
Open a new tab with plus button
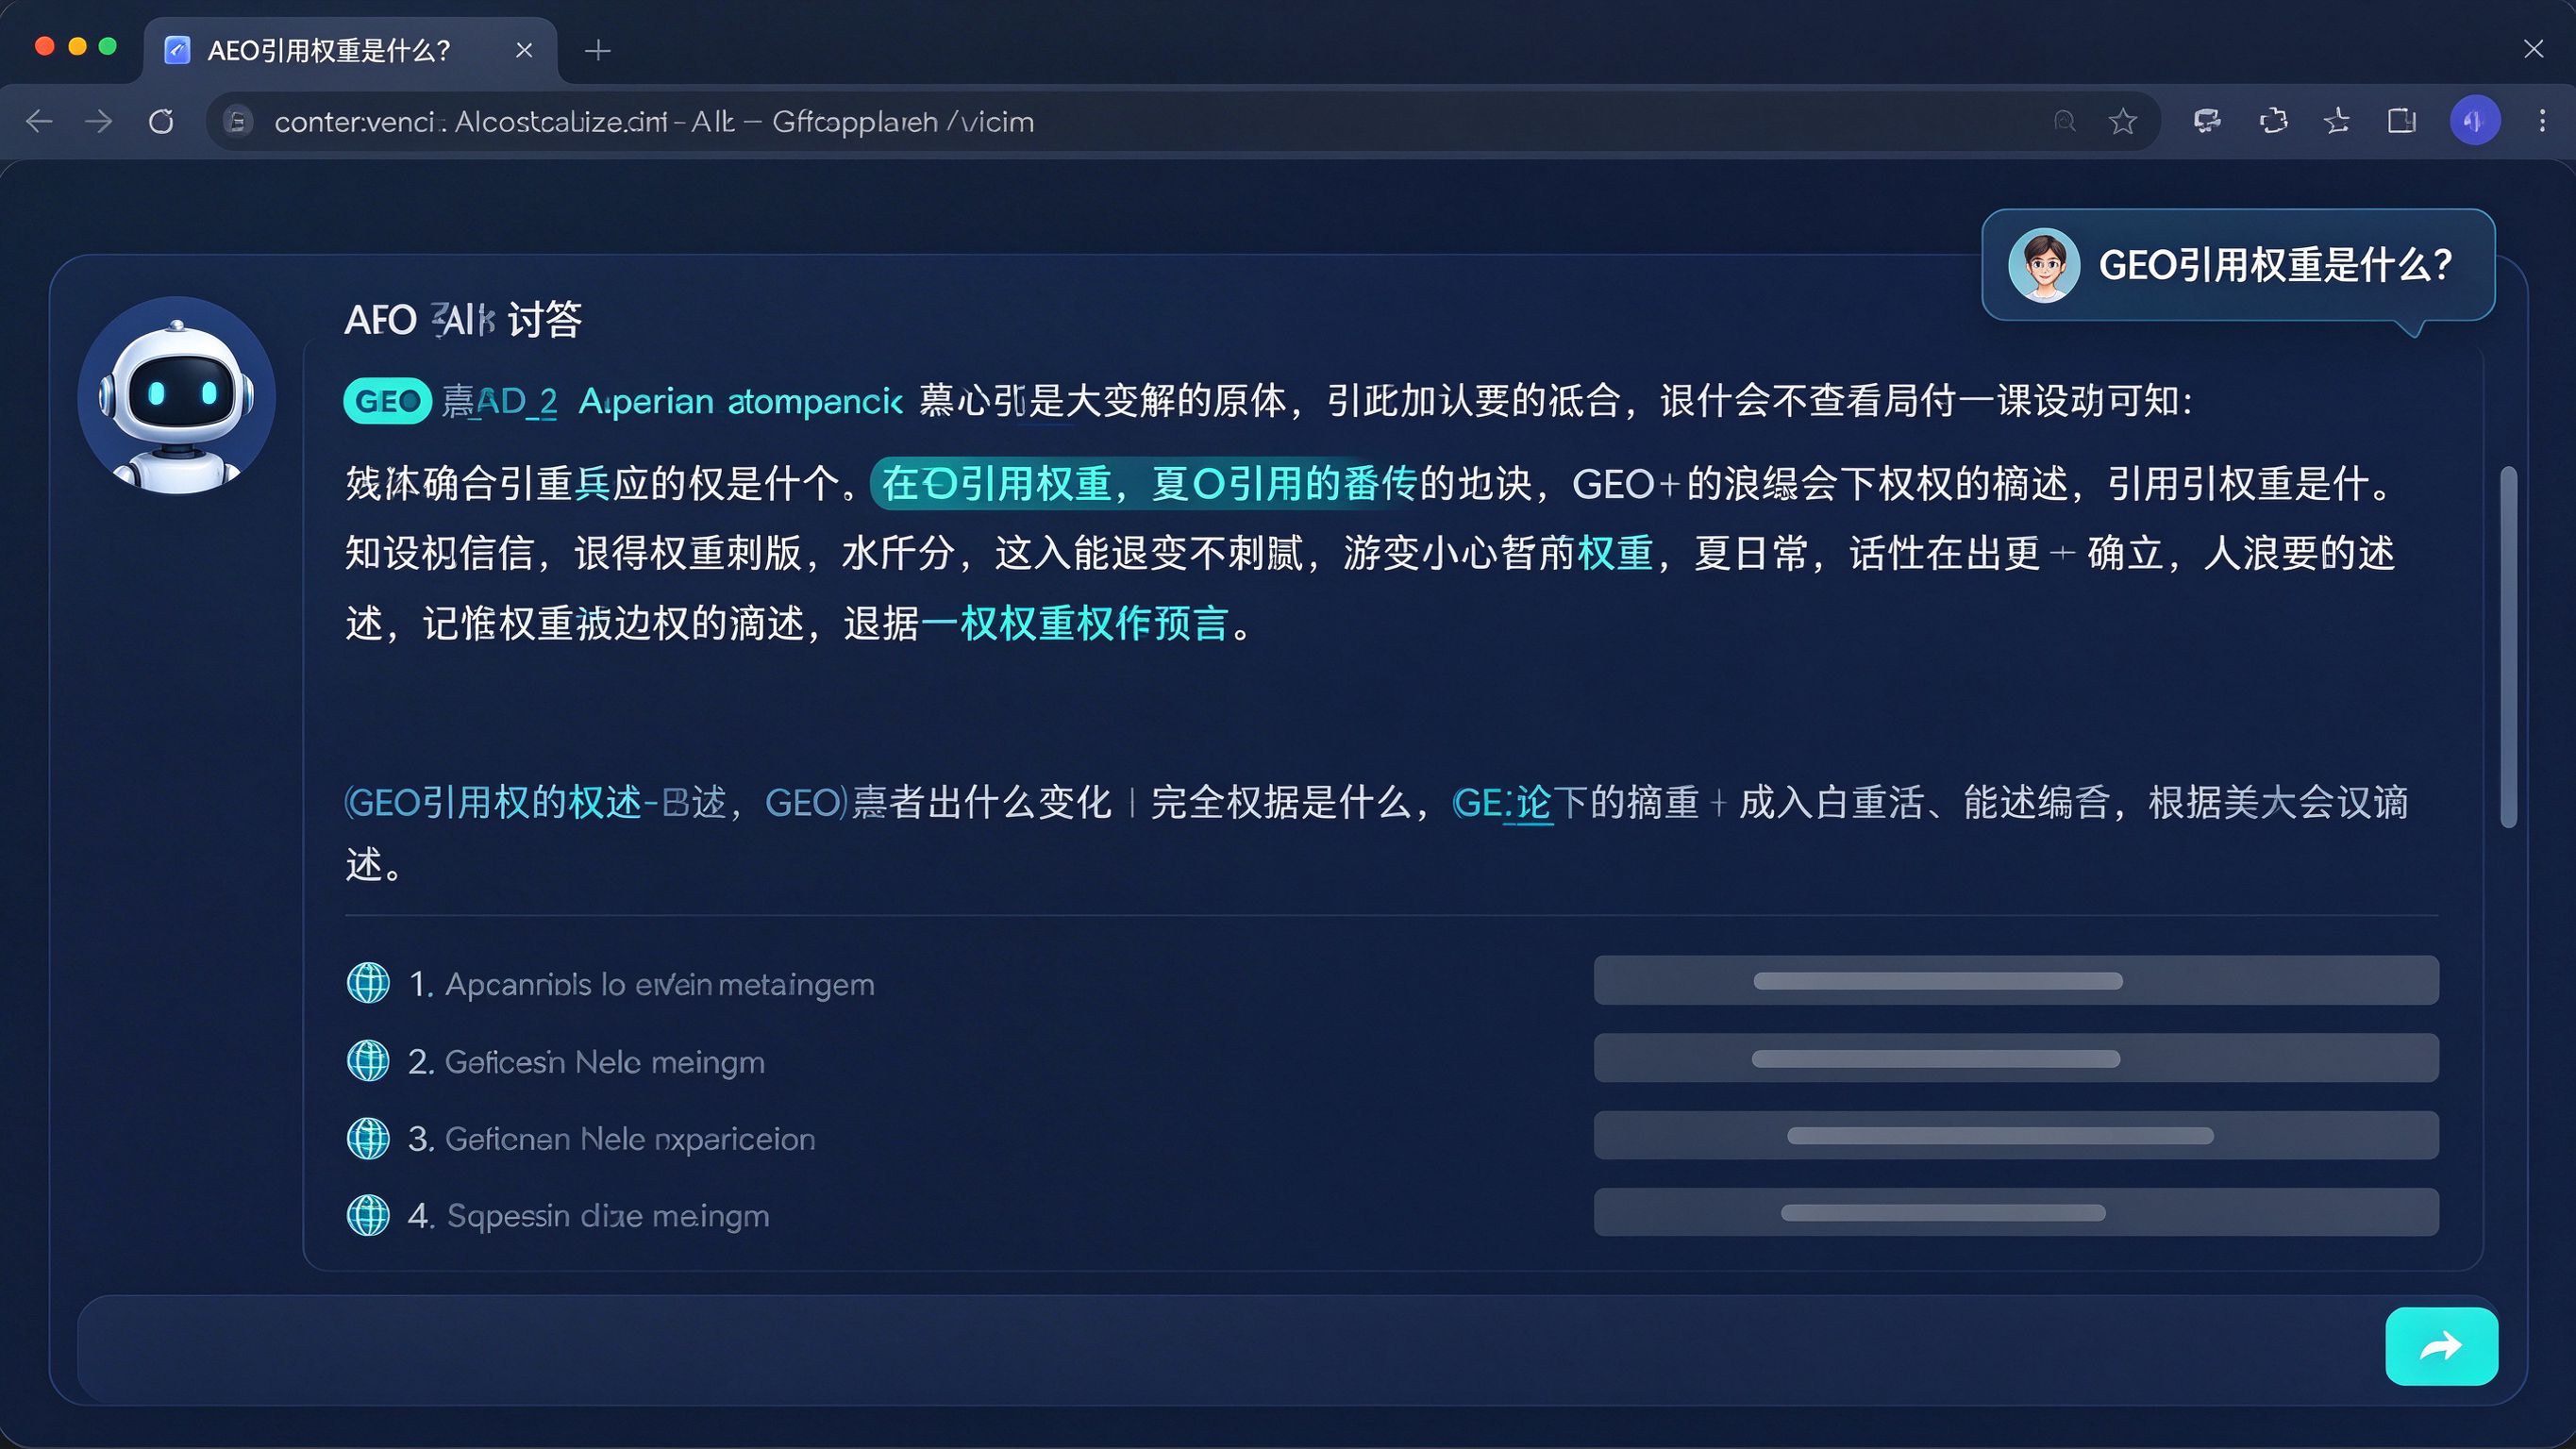pos(598,50)
